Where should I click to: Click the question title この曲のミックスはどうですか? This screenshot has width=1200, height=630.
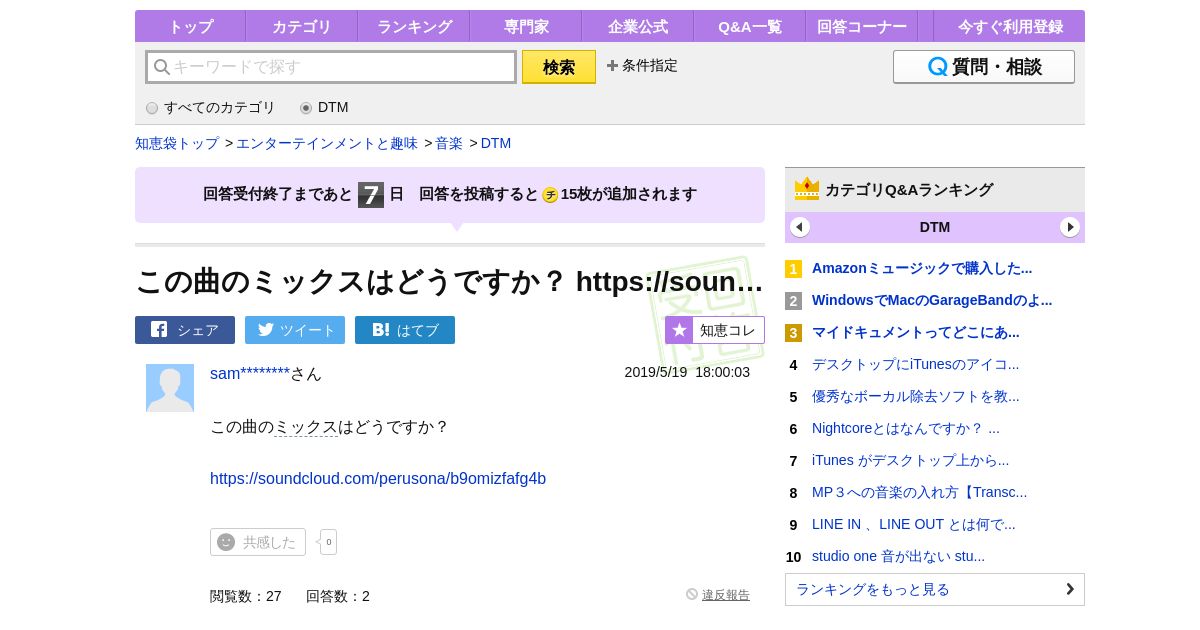pyautogui.click(x=450, y=281)
